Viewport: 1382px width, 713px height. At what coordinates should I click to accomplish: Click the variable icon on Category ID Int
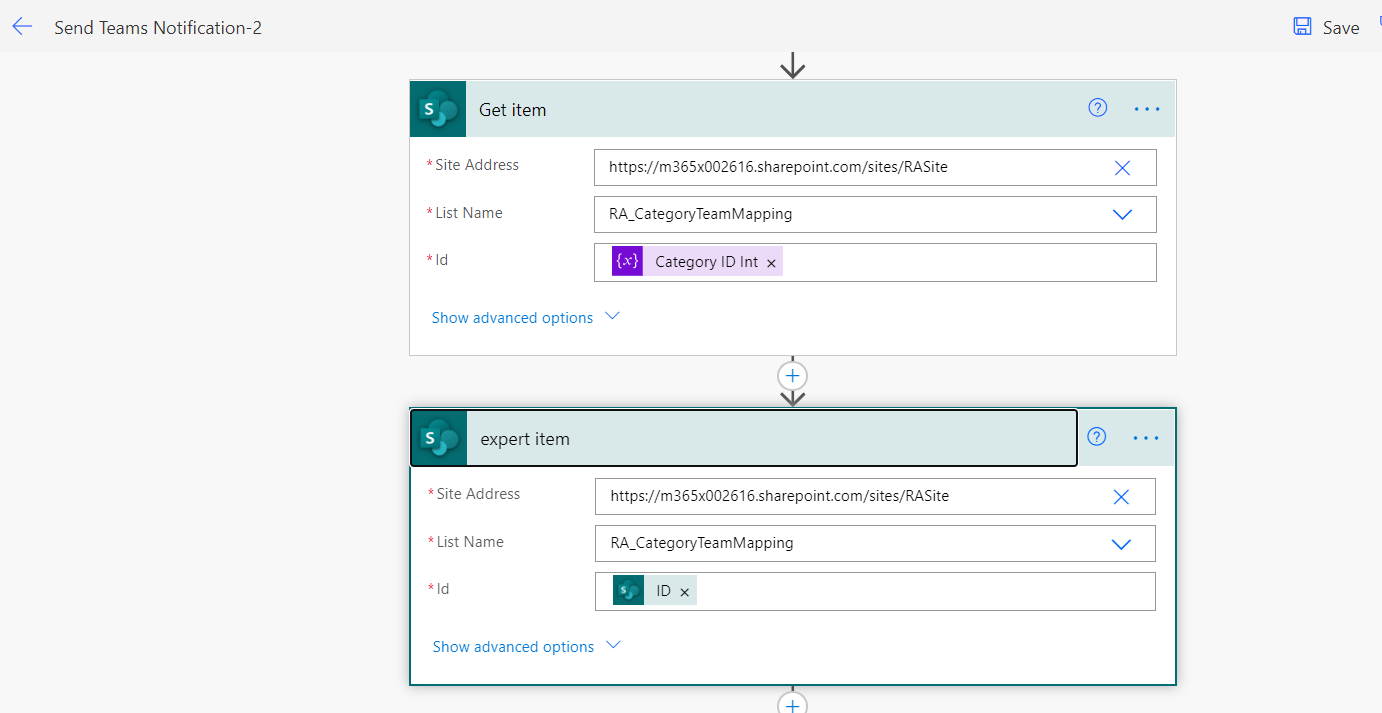click(x=627, y=262)
